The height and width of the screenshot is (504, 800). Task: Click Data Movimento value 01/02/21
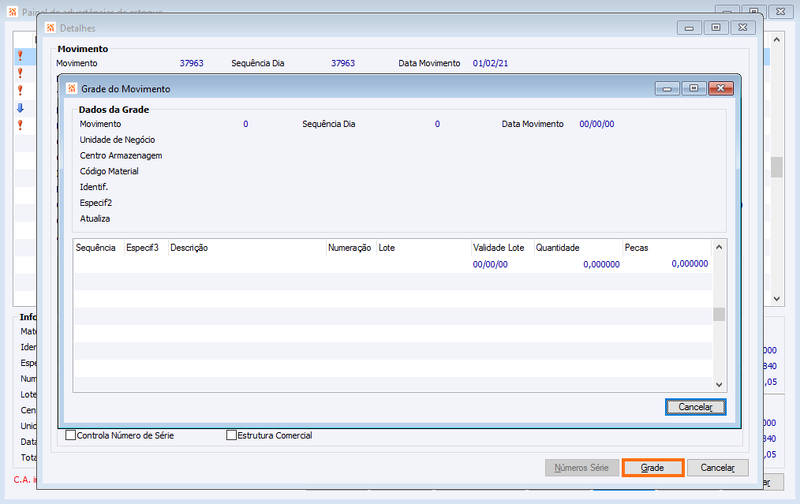490,63
